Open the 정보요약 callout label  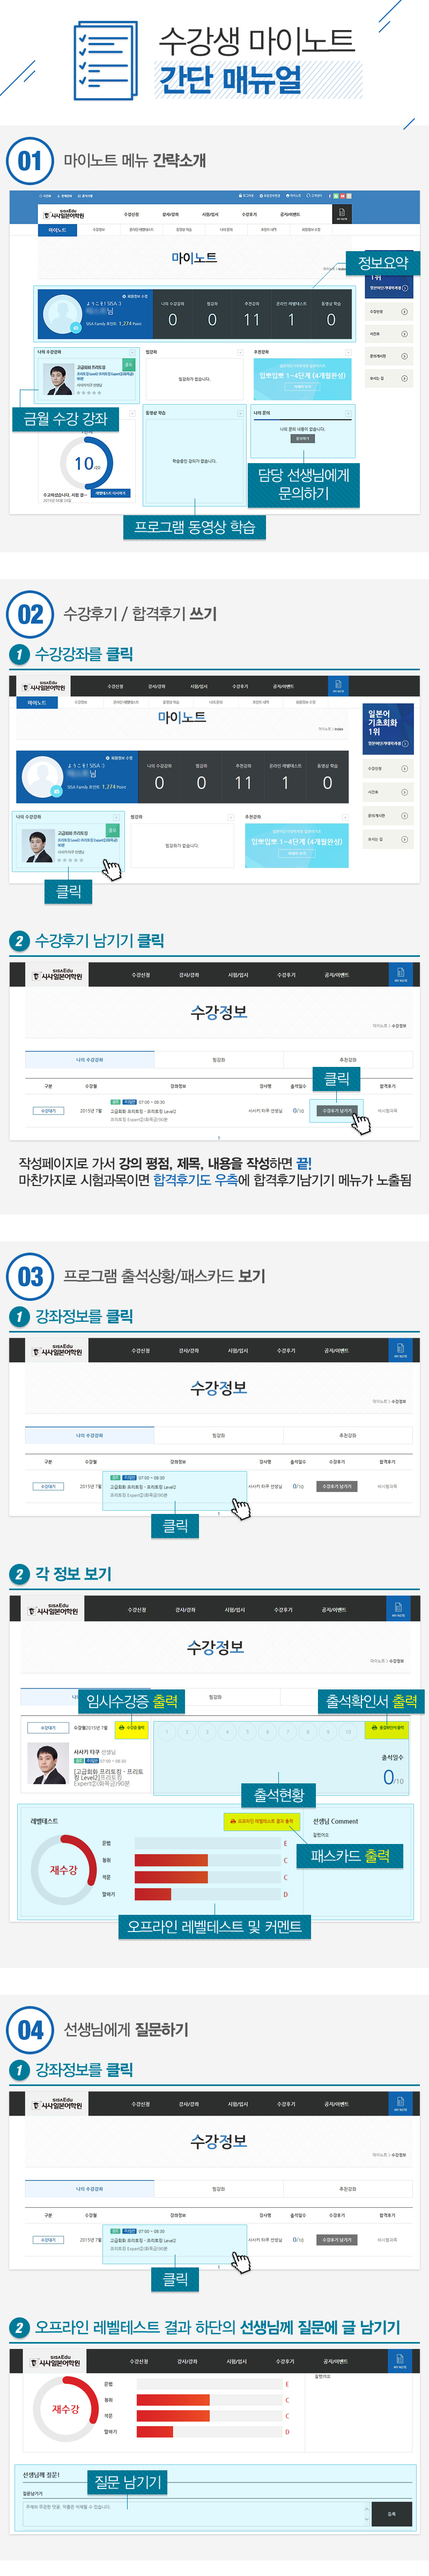(x=382, y=263)
